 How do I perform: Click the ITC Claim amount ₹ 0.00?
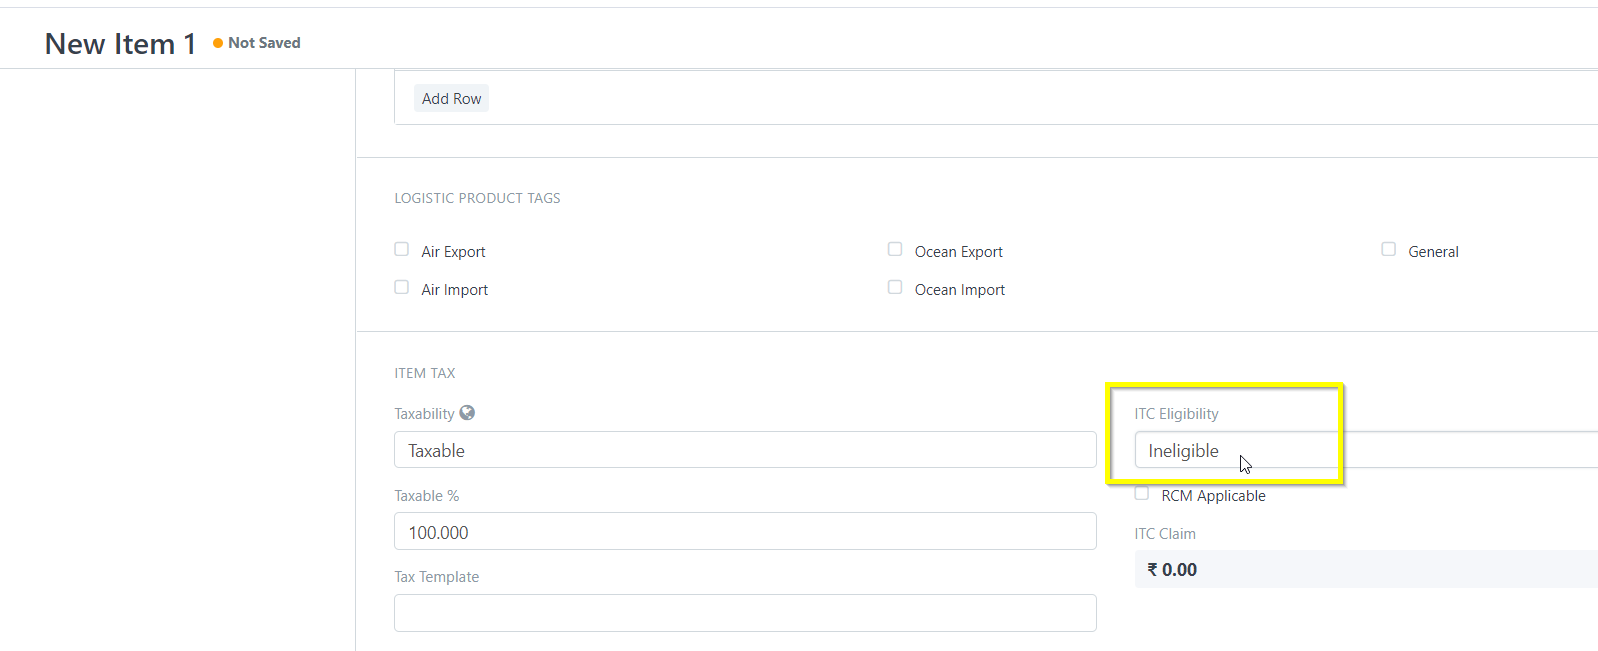coord(1172,569)
